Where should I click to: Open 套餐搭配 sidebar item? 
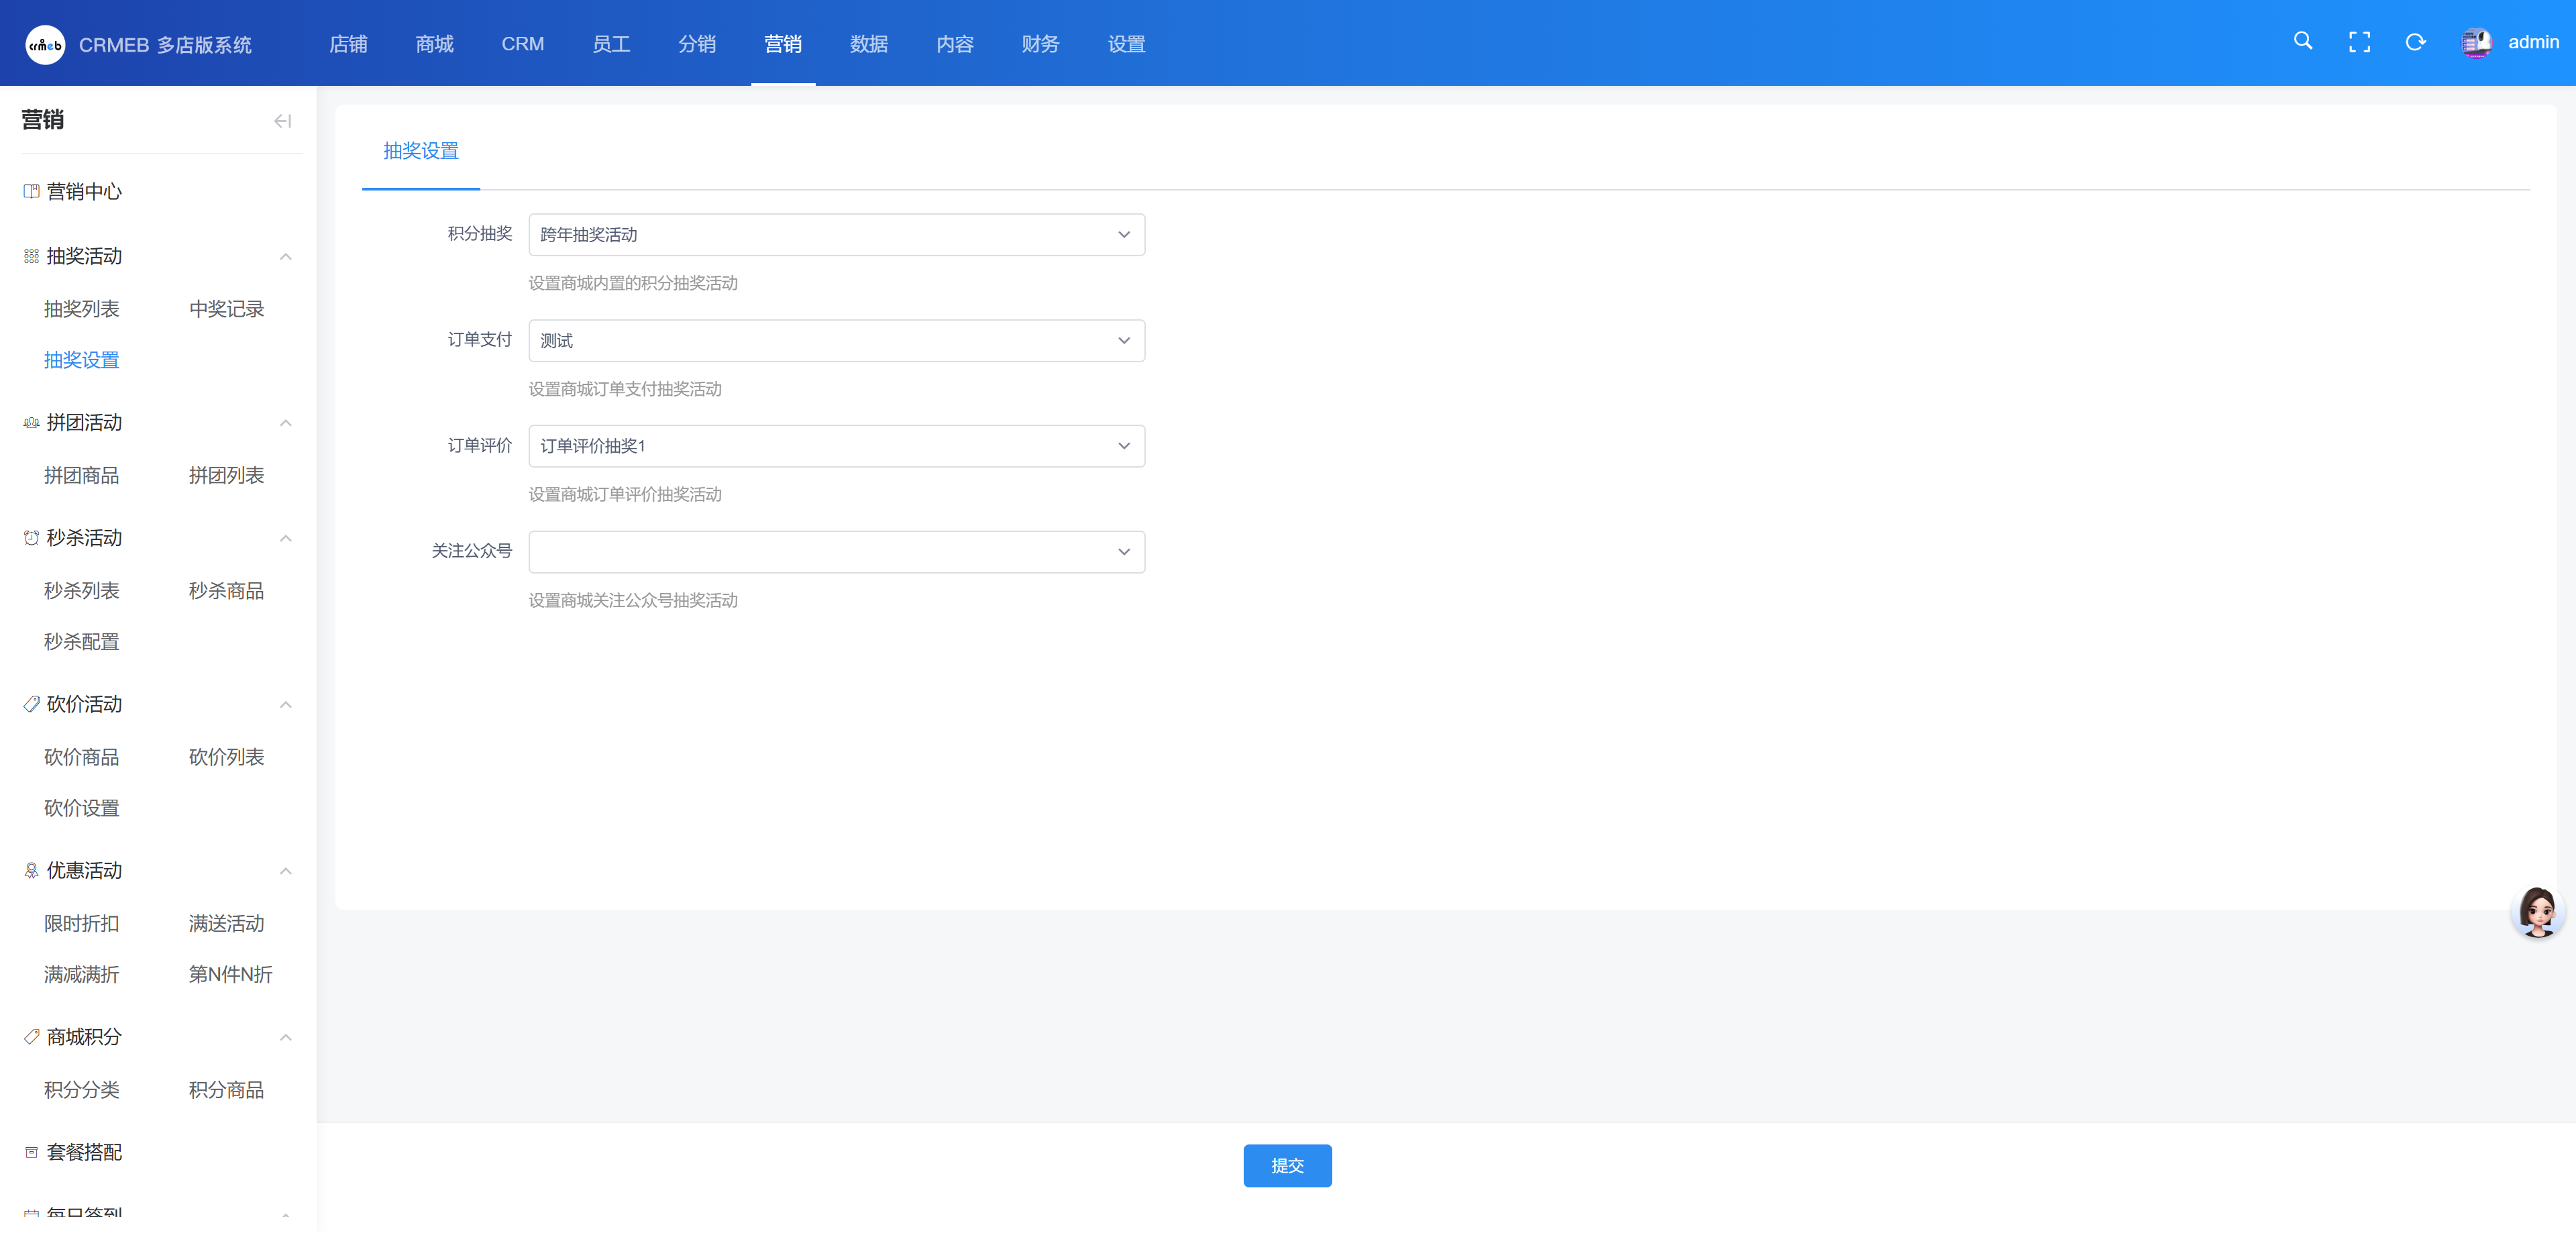point(84,1152)
